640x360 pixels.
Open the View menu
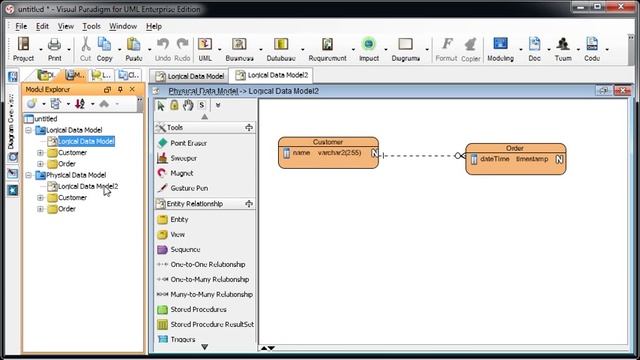tap(66, 26)
